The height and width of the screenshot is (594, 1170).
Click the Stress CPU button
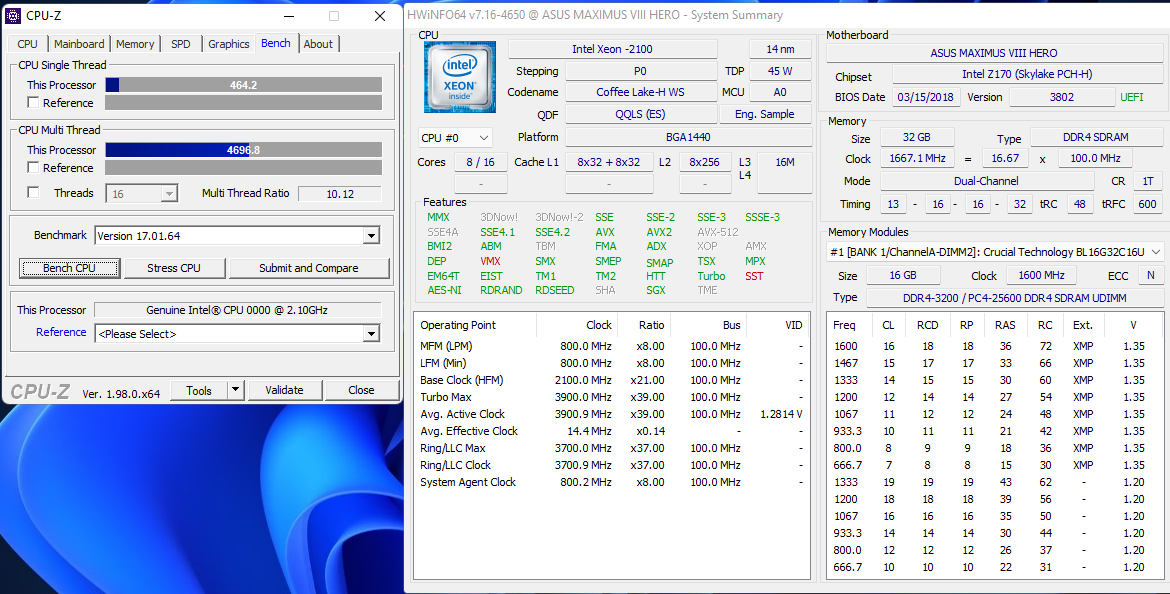(x=174, y=268)
